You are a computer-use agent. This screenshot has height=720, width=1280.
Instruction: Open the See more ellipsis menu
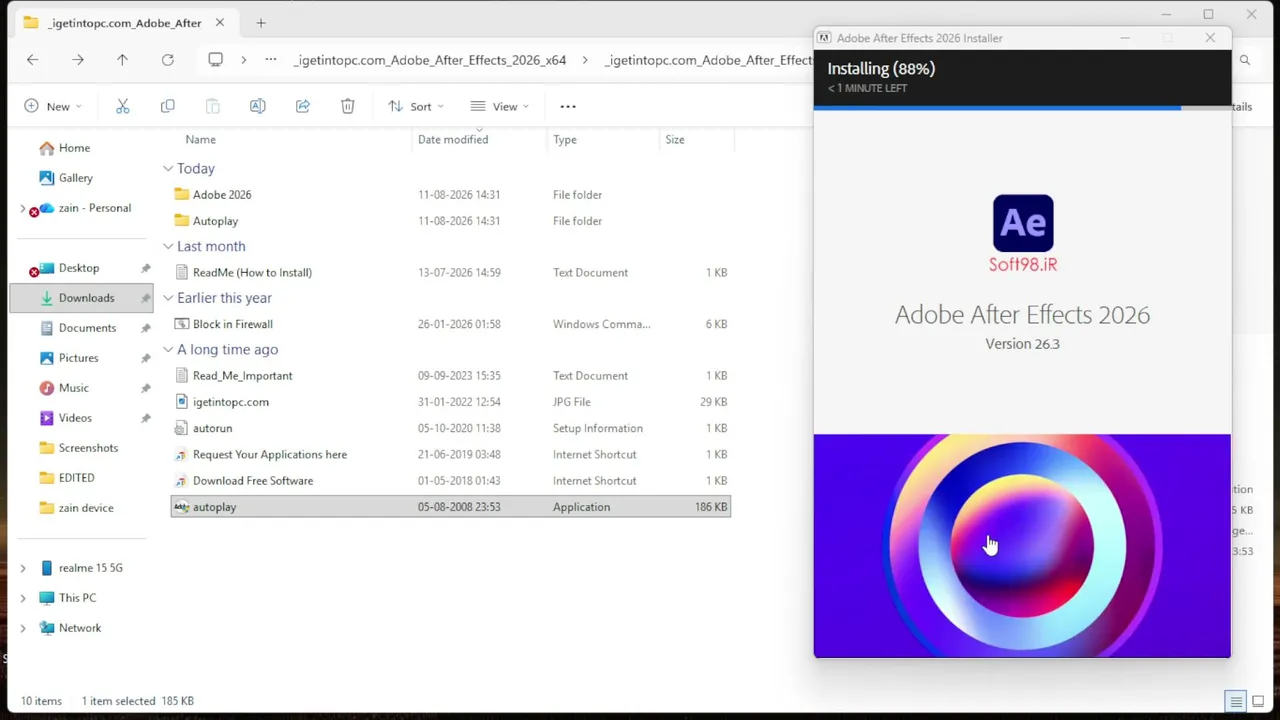pyautogui.click(x=568, y=106)
